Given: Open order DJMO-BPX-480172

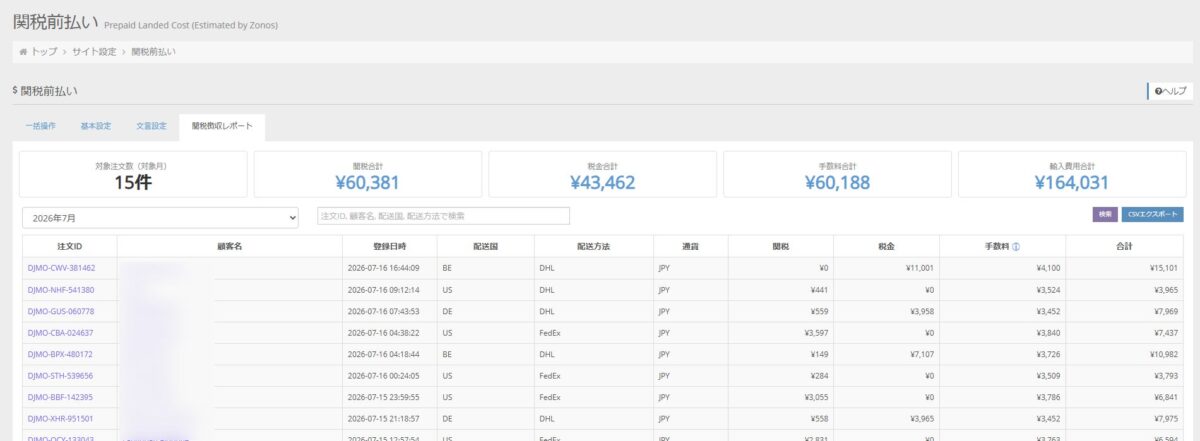Looking at the screenshot, I should (x=61, y=354).
